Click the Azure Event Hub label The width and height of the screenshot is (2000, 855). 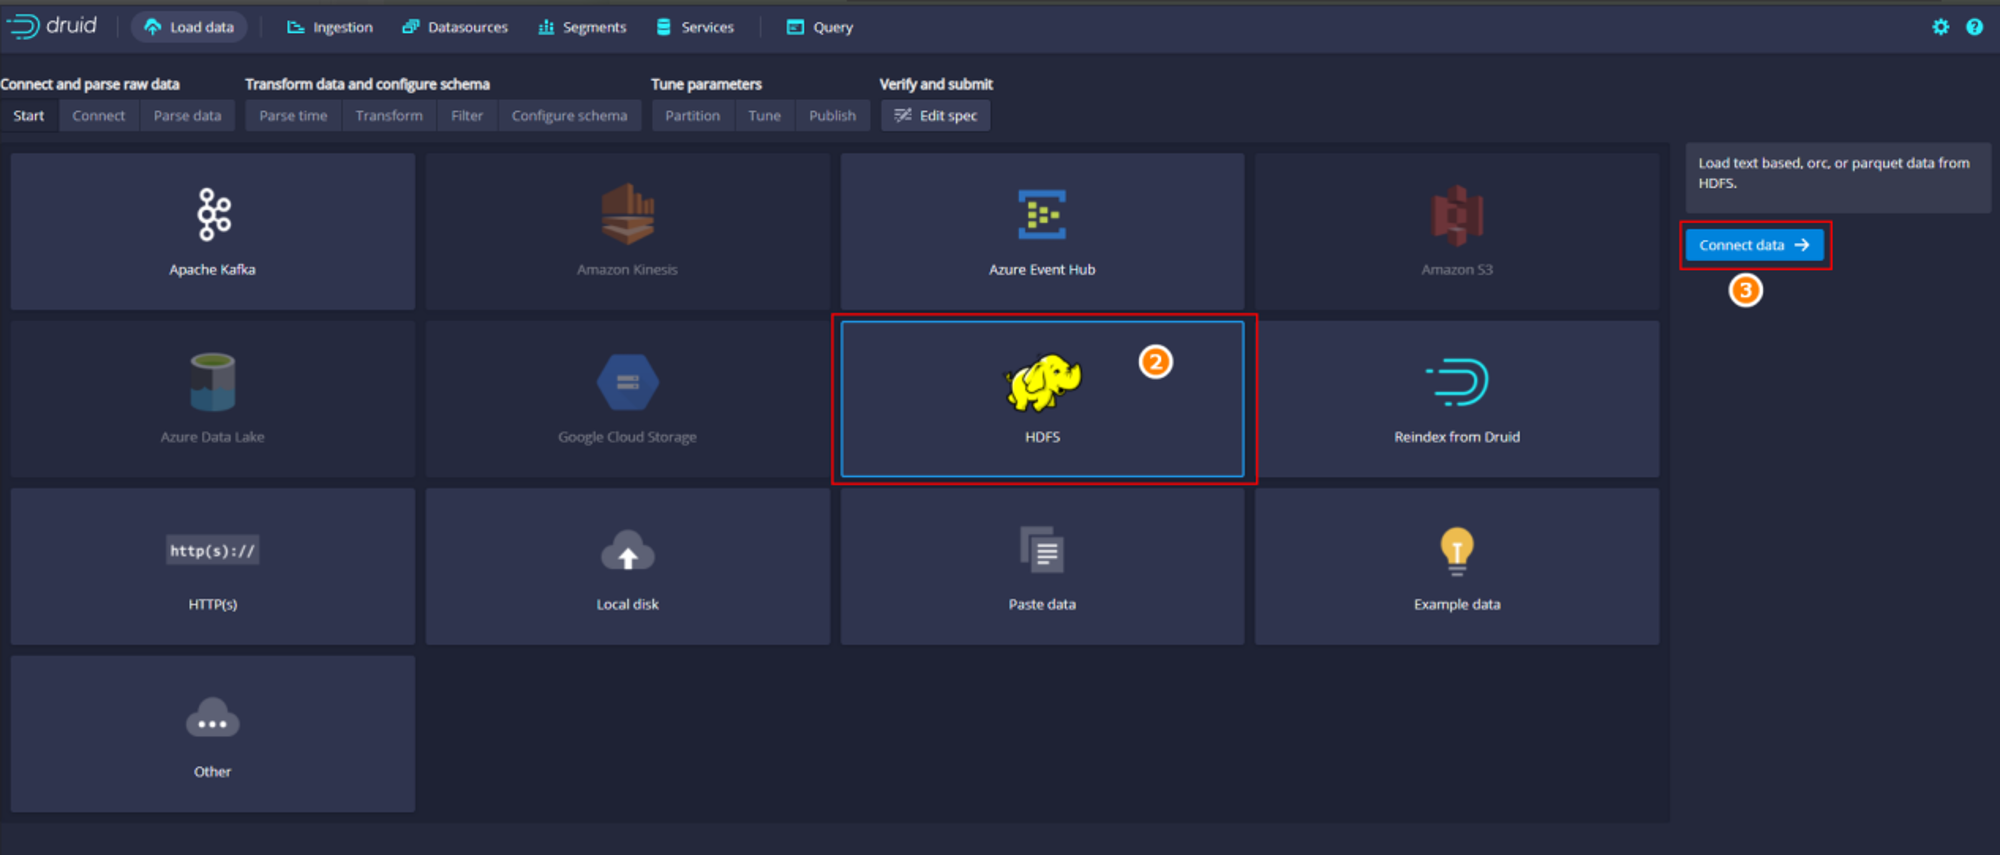tap(1042, 269)
